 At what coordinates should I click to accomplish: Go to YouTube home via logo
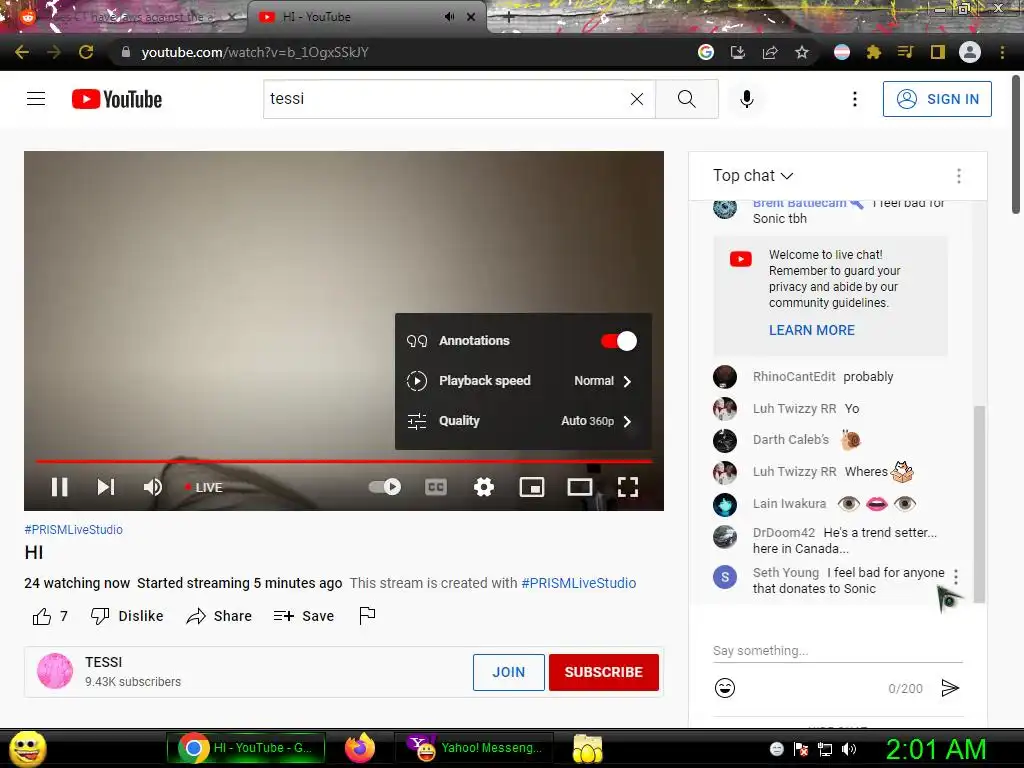point(117,99)
